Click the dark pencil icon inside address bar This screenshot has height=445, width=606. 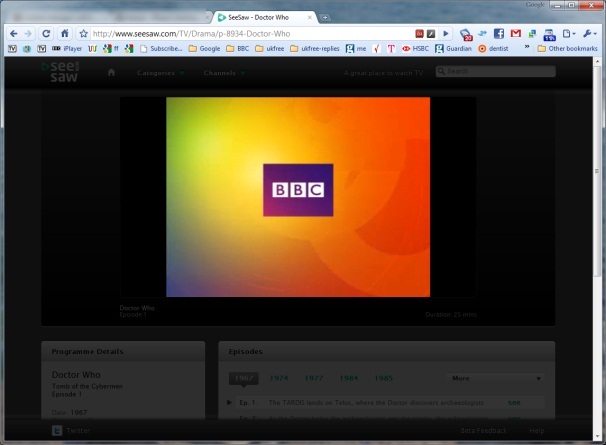coord(431,34)
